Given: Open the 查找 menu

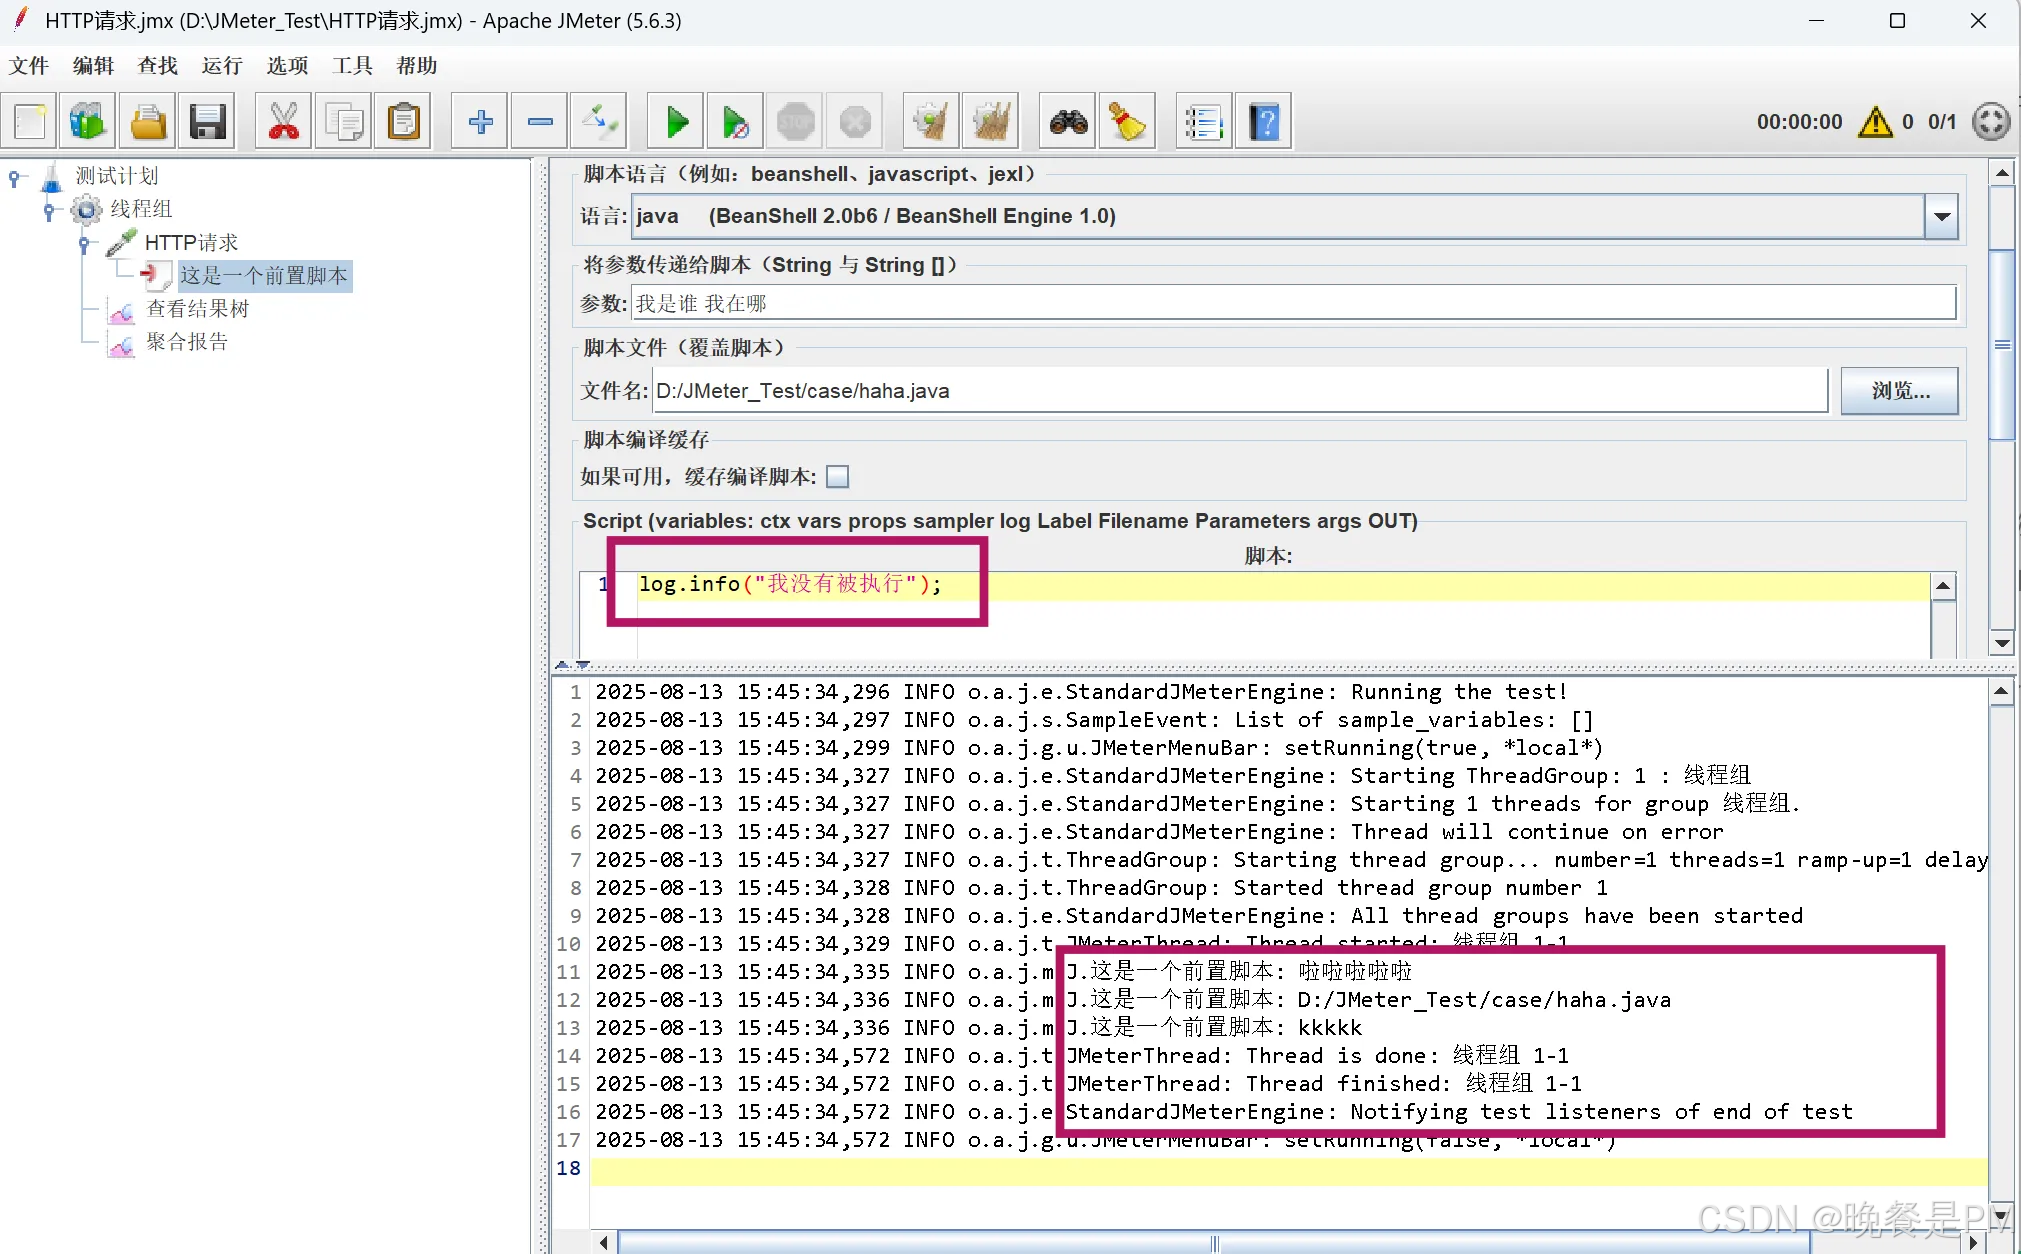Looking at the screenshot, I should click(158, 66).
